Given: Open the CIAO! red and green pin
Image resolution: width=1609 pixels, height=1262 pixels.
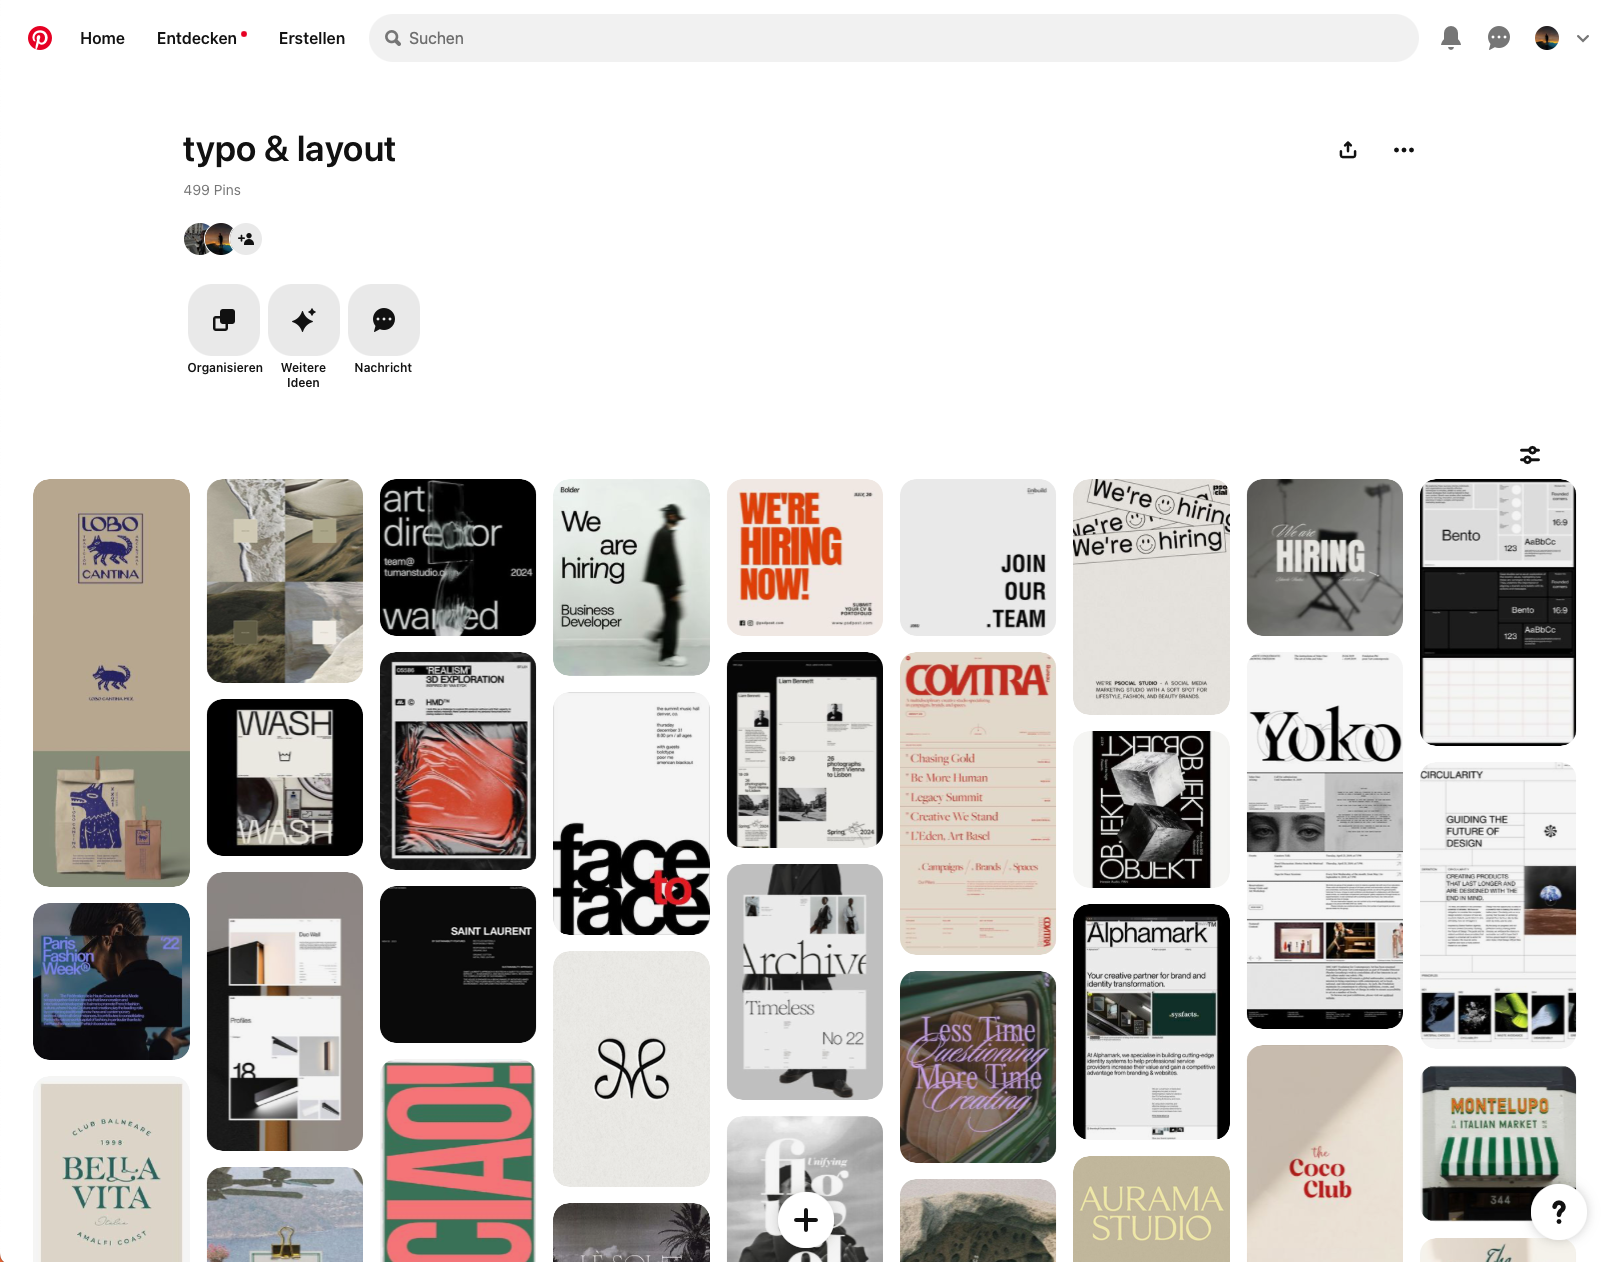Looking at the screenshot, I should coord(458,1161).
